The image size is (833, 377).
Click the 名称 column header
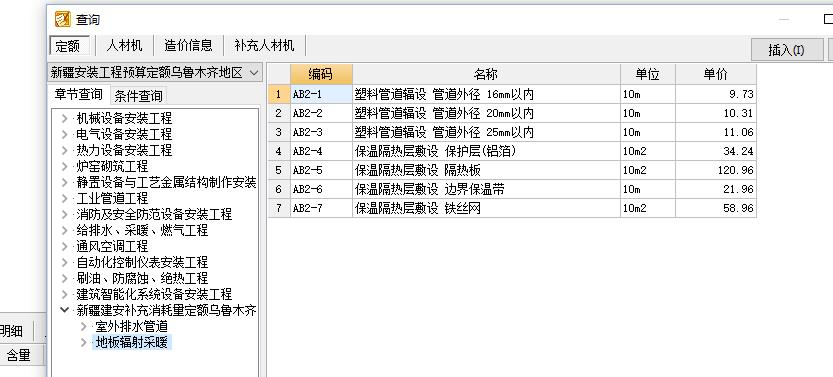(486, 74)
